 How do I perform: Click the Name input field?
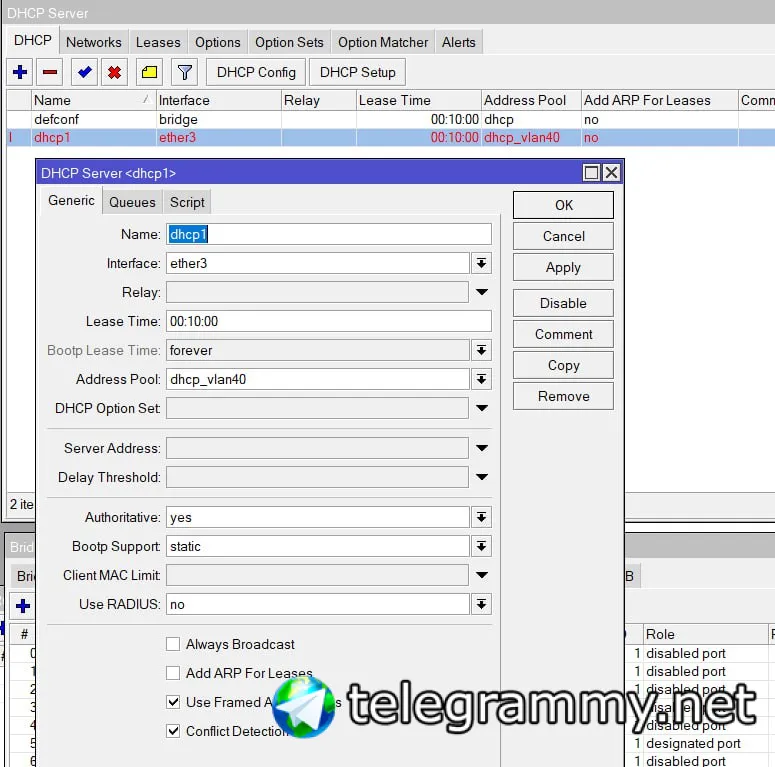pyautogui.click(x=329, y=234)
